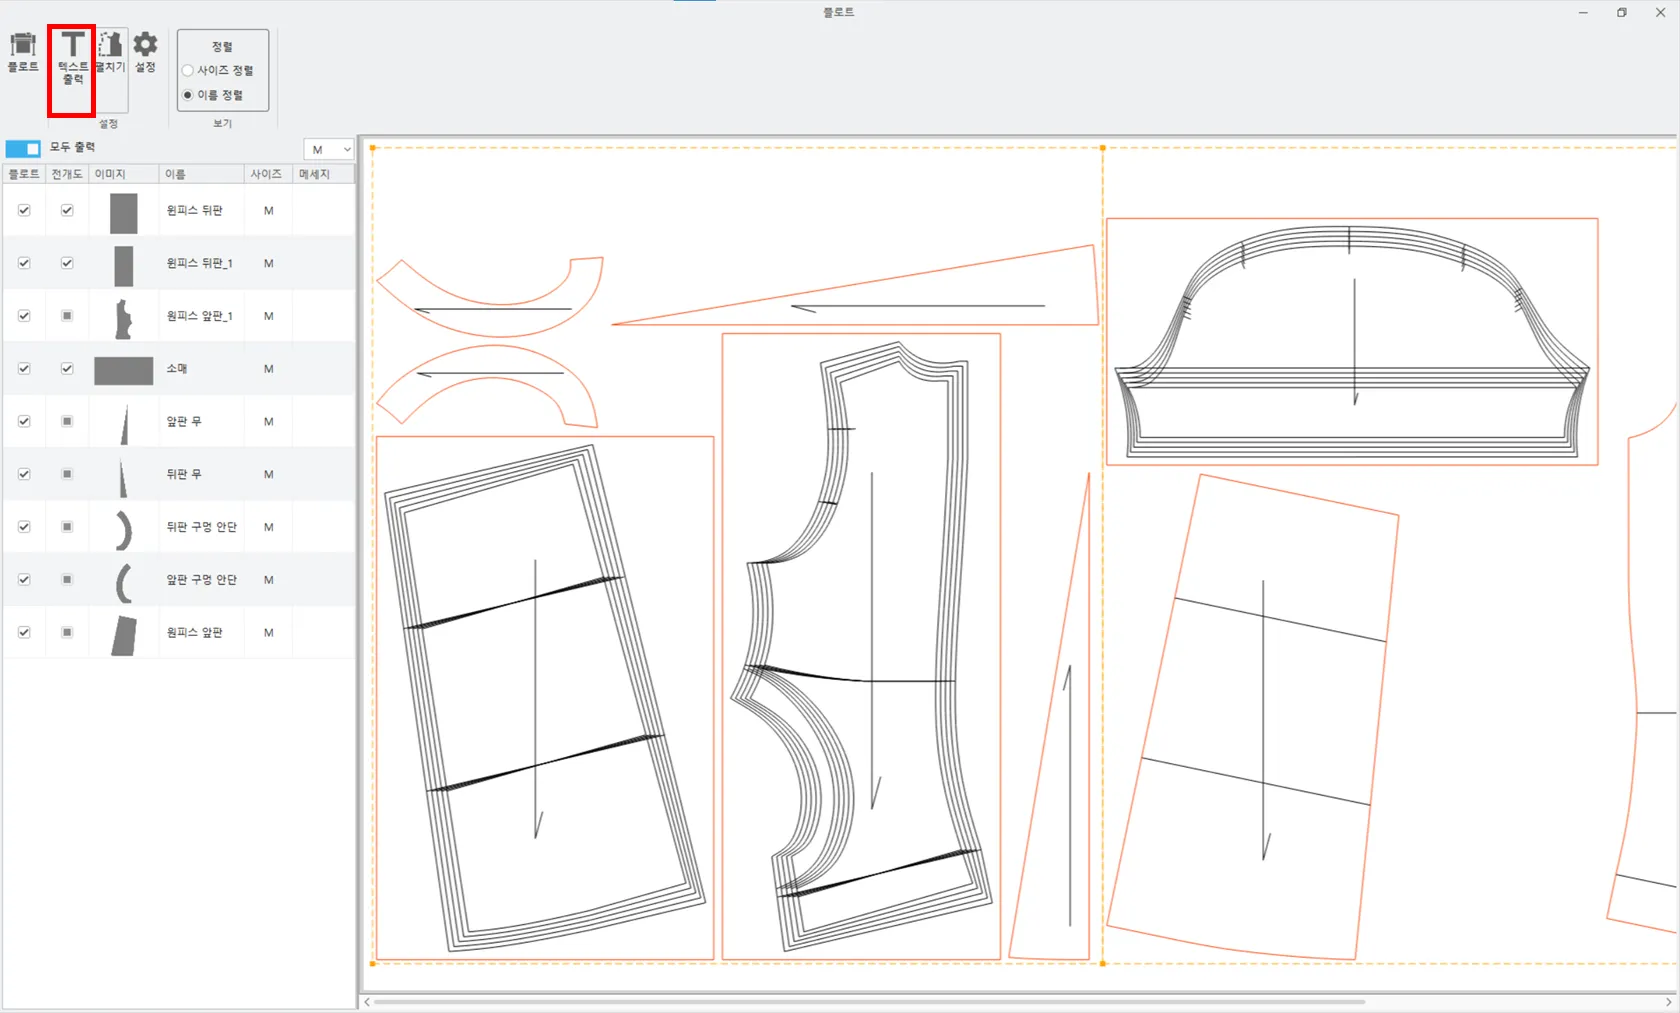1680x1013 pixels.
Task: Click the left scroll arrow under the canvas
Action: pos(367,1002)
